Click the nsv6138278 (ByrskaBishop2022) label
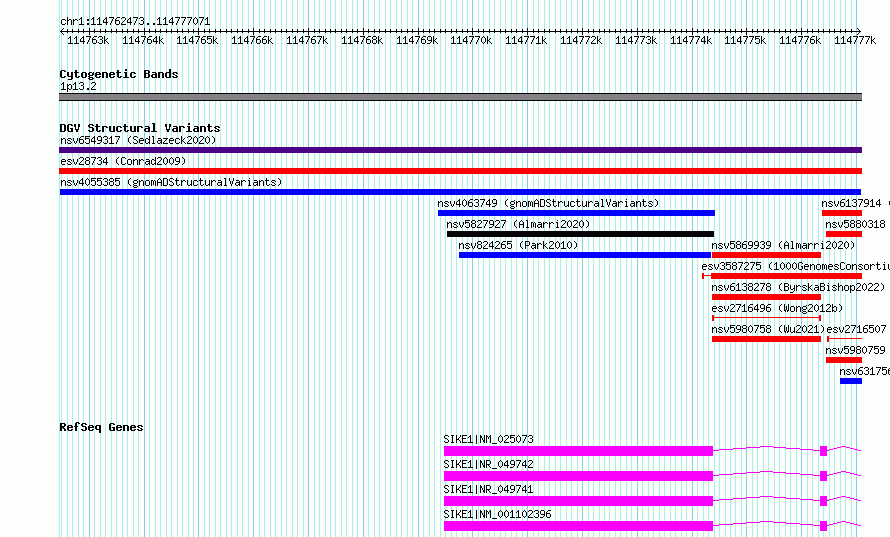This screenshot has height=537, width=890. click(798, 287)
